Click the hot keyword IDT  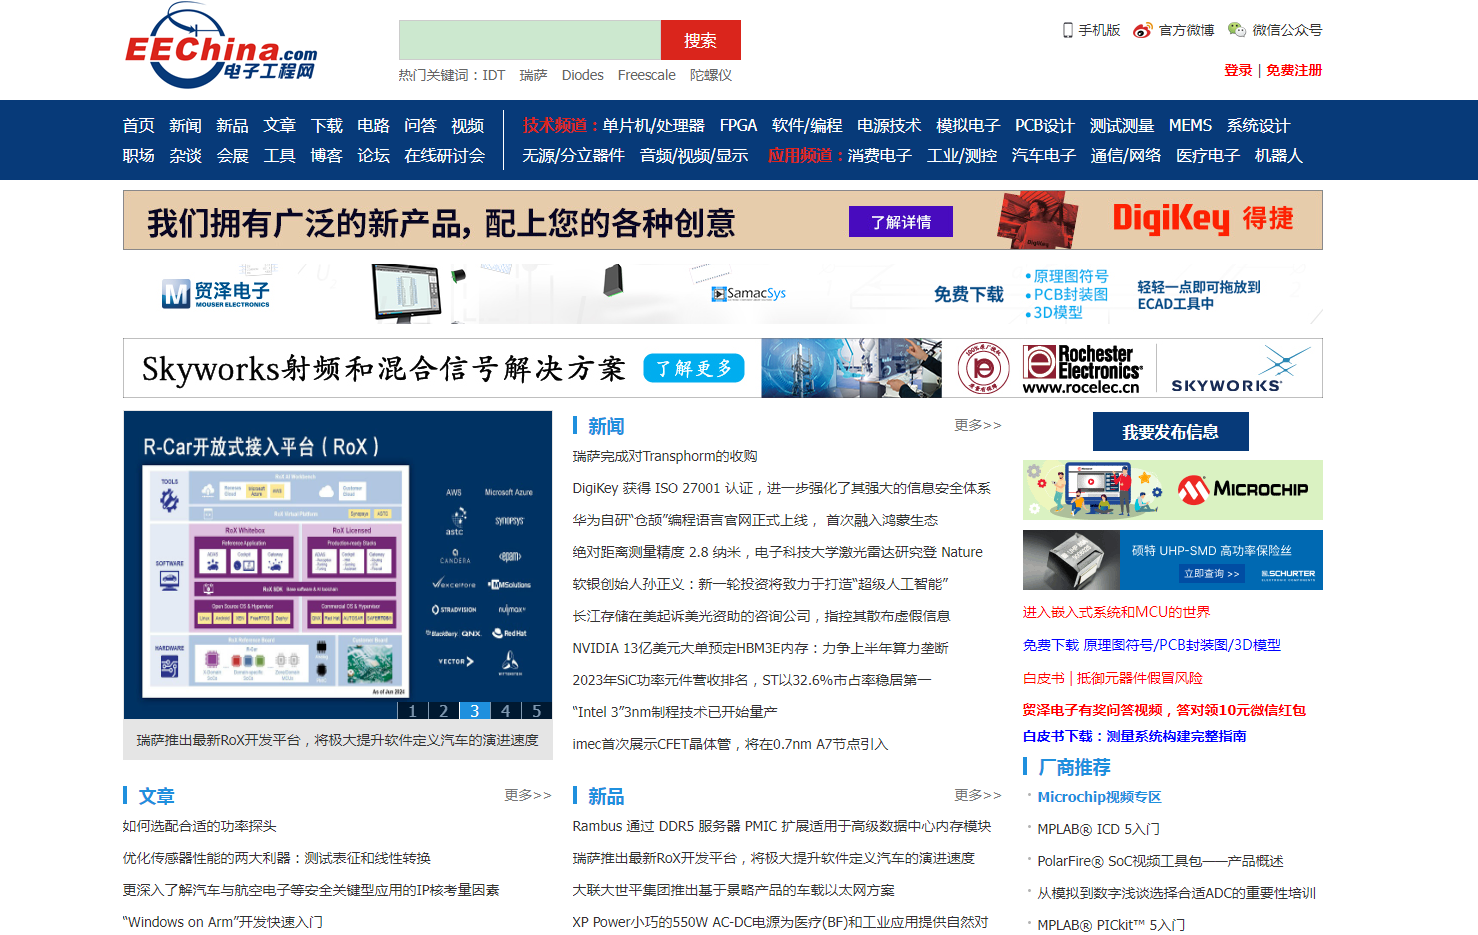[493, 75]
